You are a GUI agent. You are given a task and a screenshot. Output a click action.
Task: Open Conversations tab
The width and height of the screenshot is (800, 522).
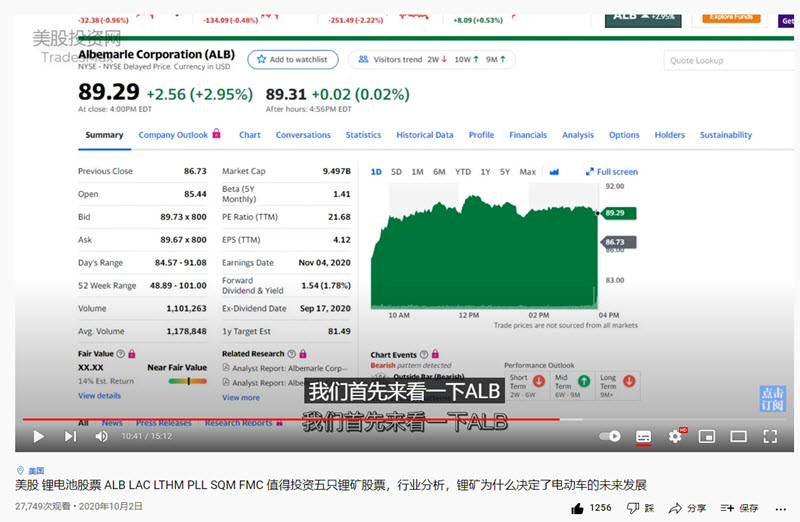click(303, 135)
